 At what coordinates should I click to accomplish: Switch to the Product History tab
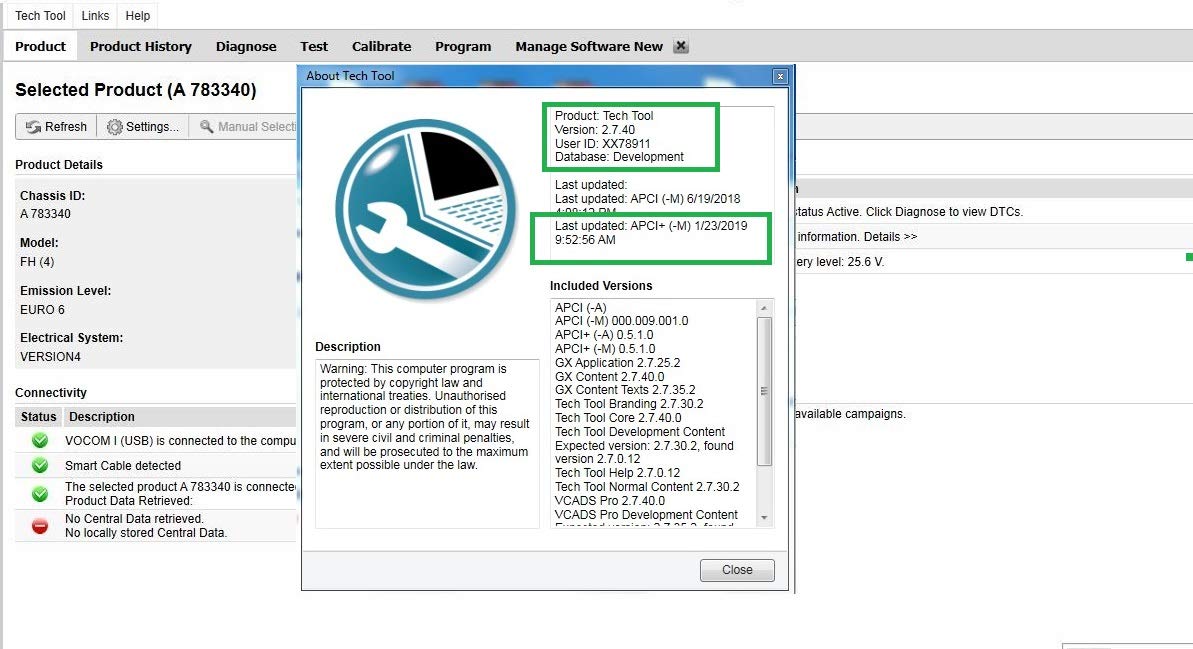coord(140,46)
